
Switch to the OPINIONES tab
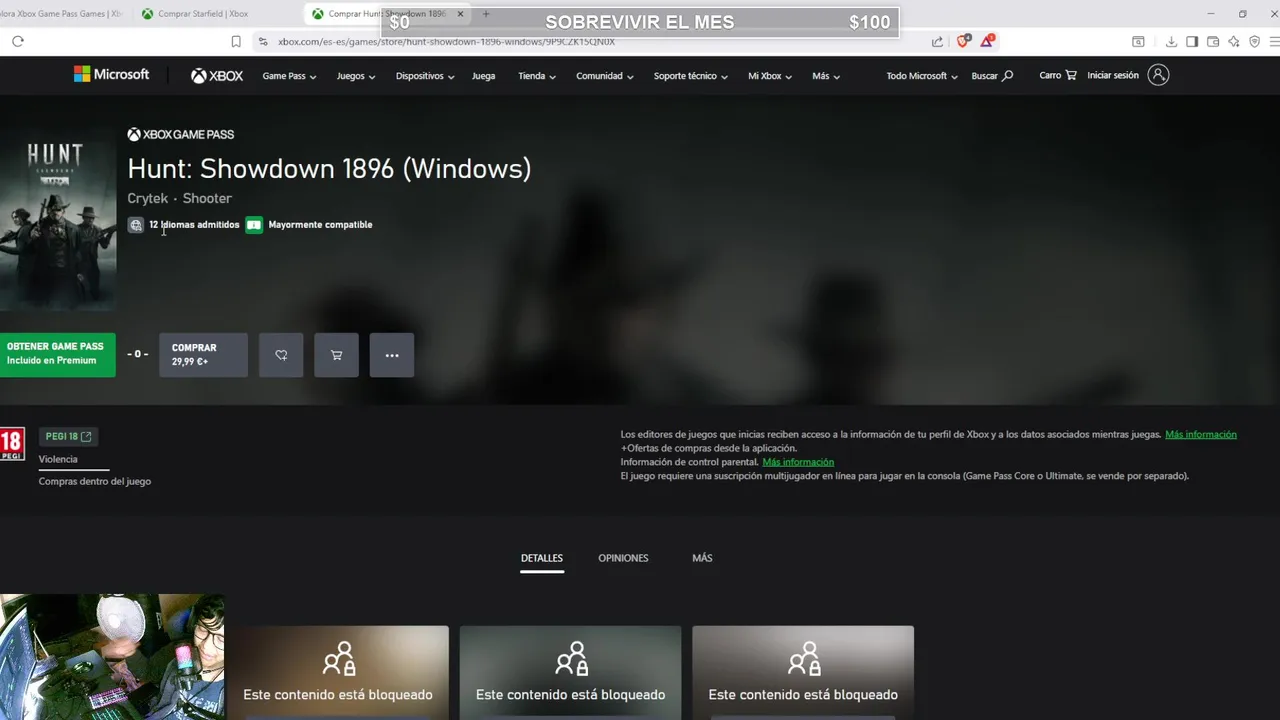pos(623,558)
